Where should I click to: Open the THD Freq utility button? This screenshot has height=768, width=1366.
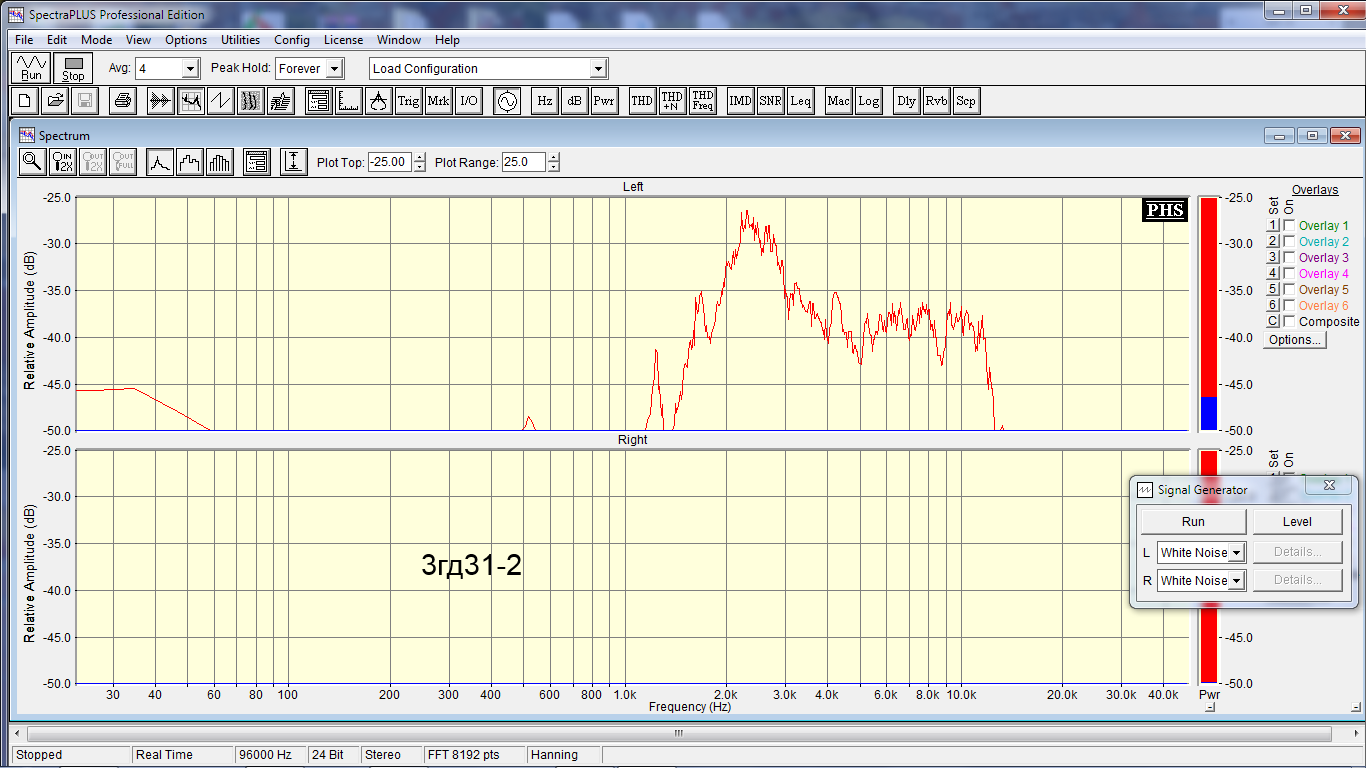coord(702,101)
